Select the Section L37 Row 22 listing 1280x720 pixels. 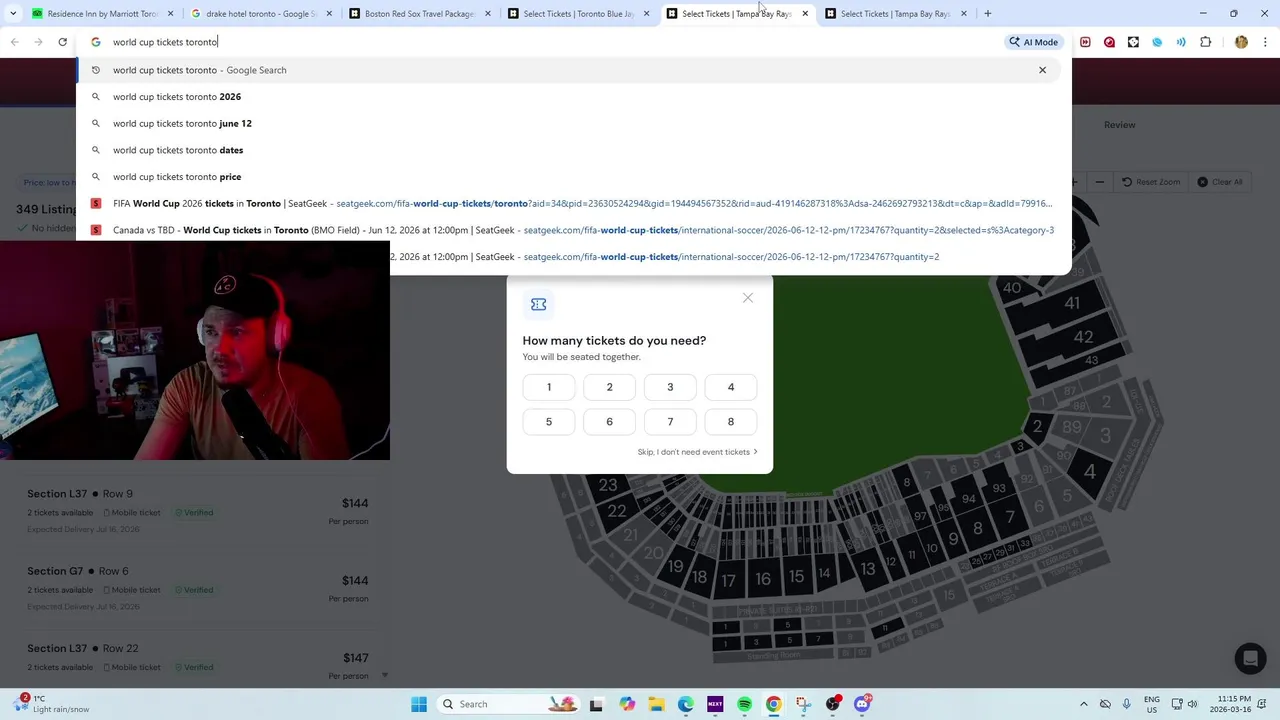tap(198, 661)
